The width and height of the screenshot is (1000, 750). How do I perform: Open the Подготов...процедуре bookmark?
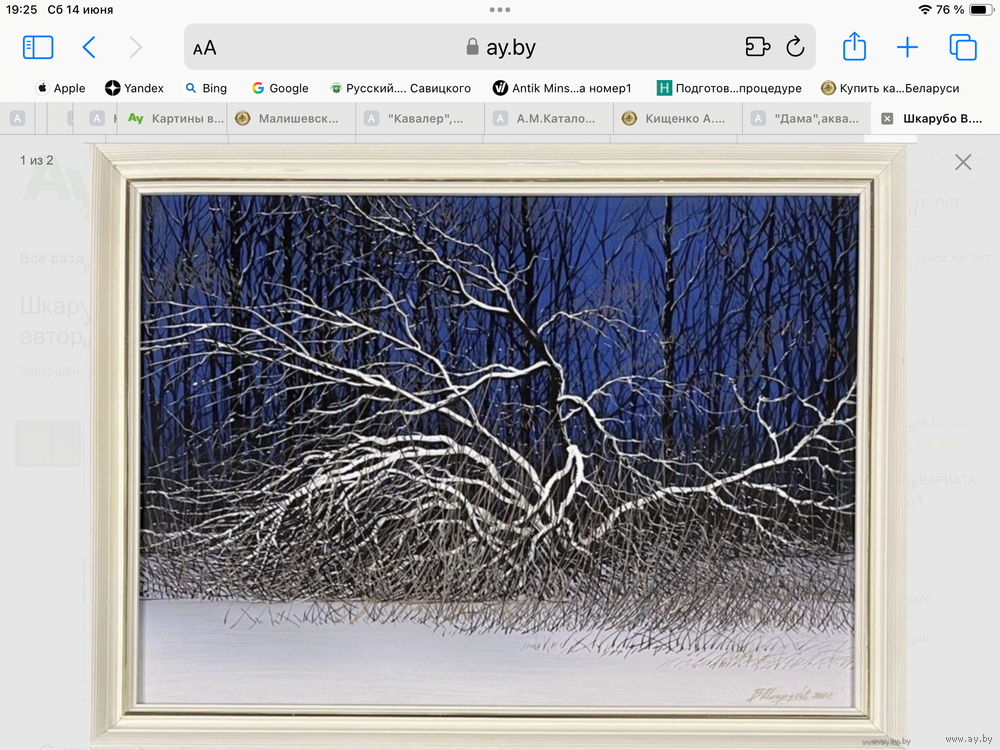click(729, 88)
